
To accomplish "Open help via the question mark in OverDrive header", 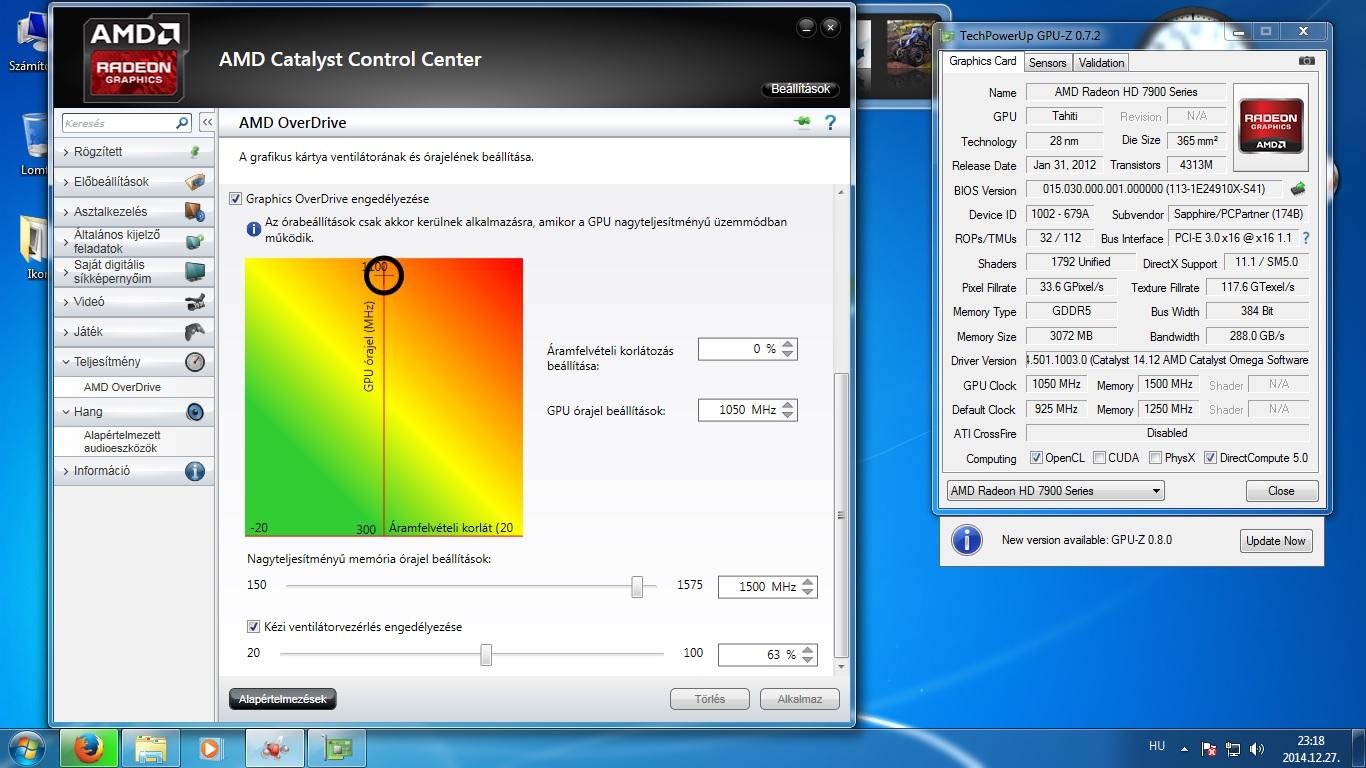I will click(x=830, y=123).
